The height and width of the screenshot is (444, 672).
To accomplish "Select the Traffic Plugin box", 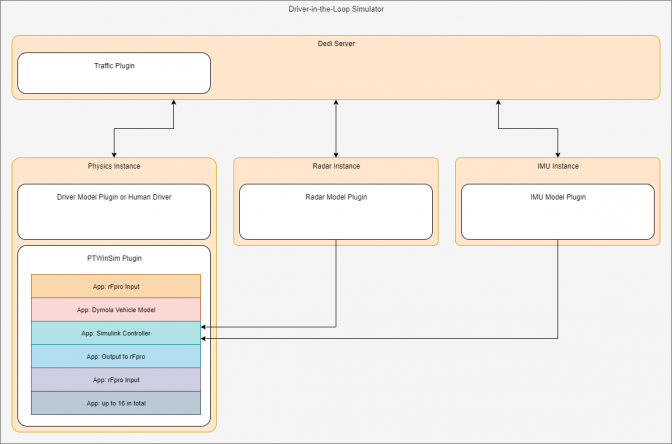I will pyautogui.click(x=114, y=73).
